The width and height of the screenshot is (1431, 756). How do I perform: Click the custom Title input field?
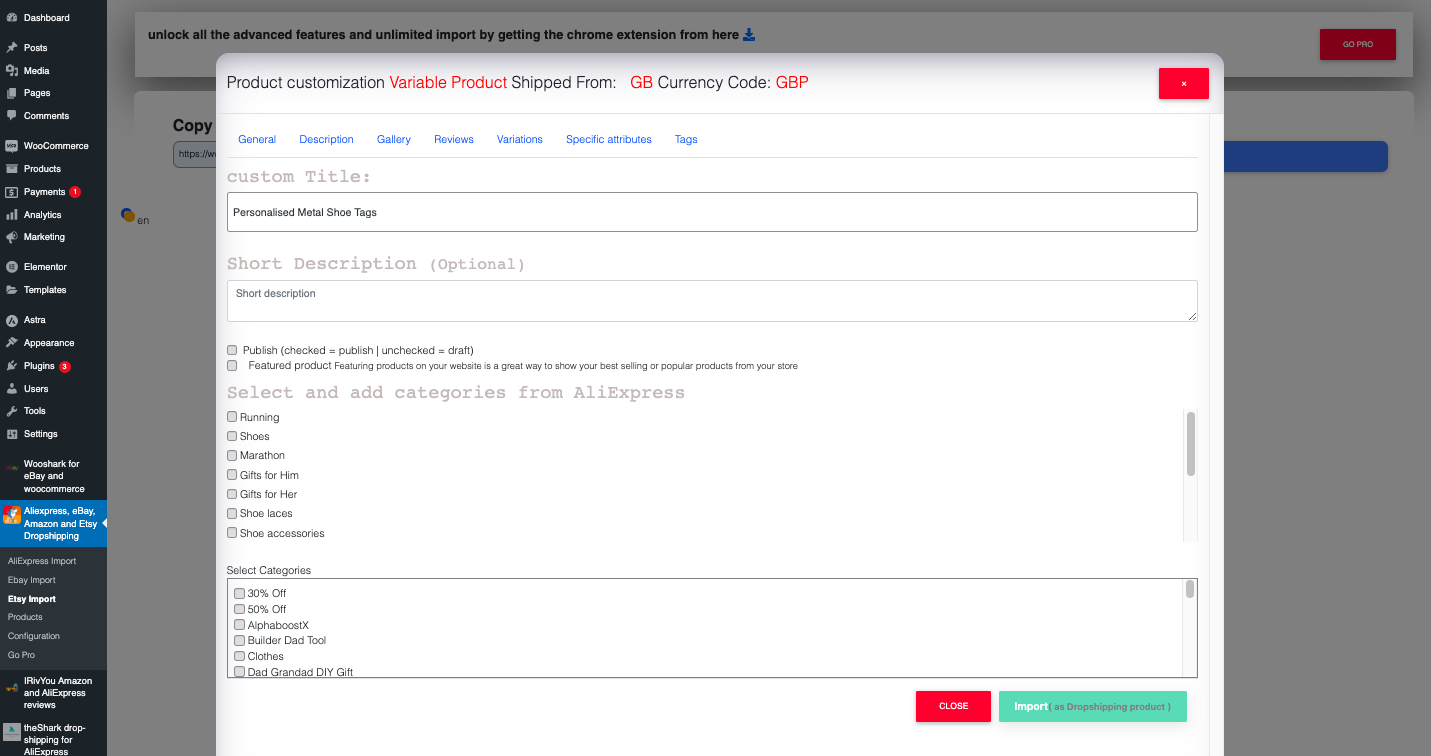click(x=712, y=212)
